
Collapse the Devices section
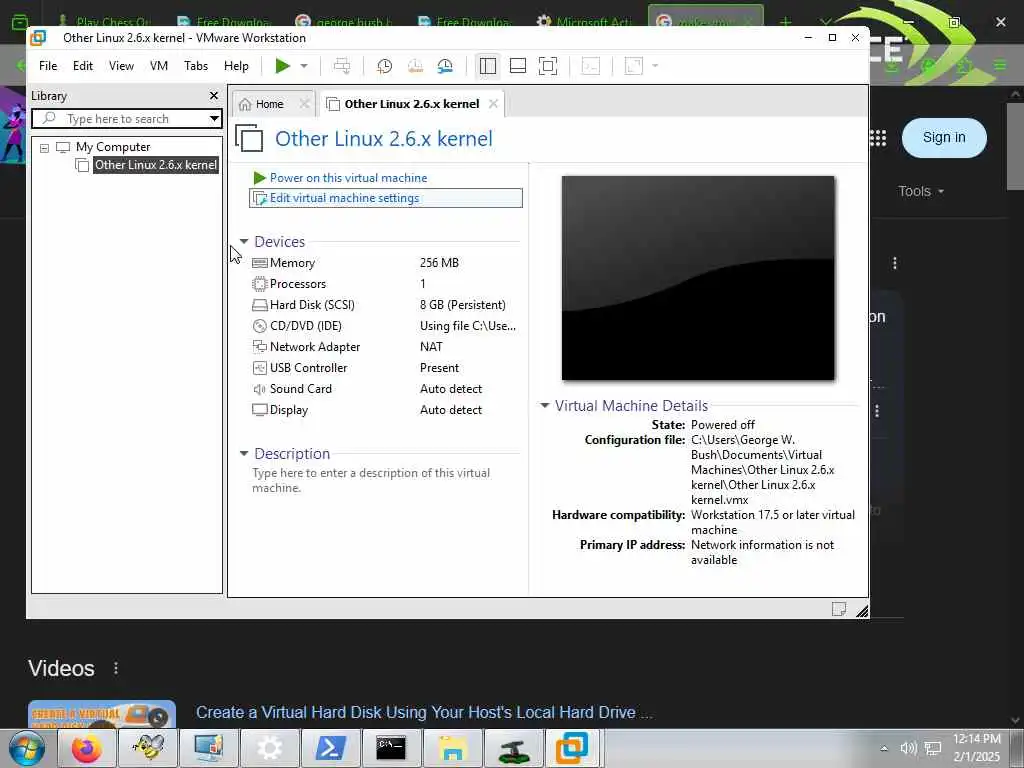[x=244, y=242]
